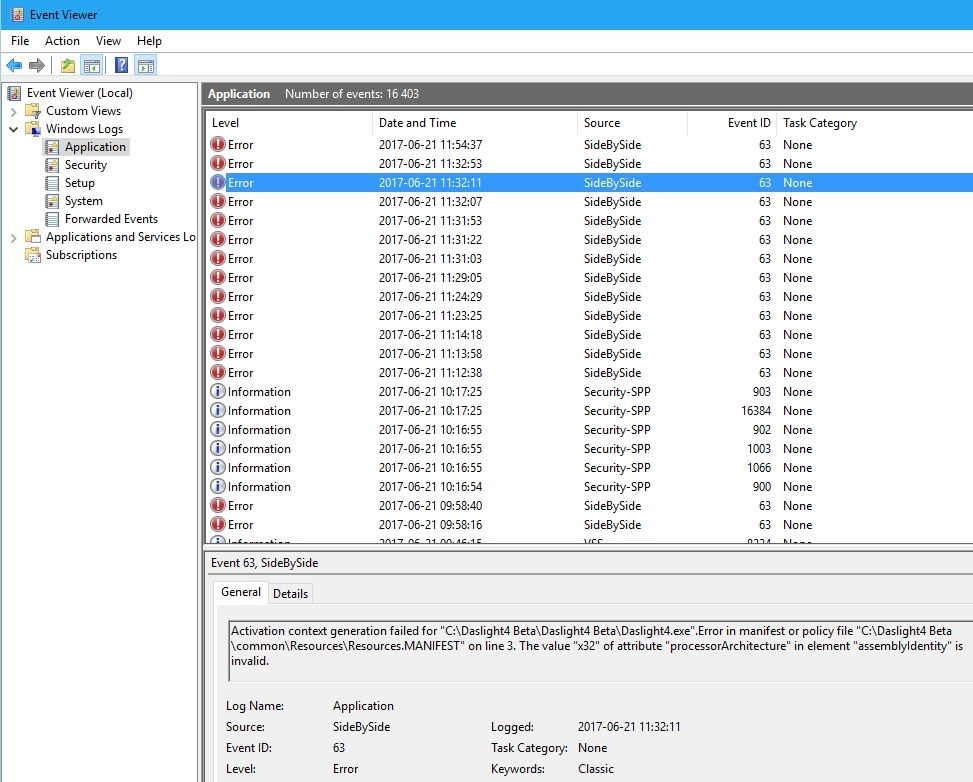Select the Security-SPP row with Event ID 902
The width and height of the screenshot is (973, 782).
click(589, 429)
